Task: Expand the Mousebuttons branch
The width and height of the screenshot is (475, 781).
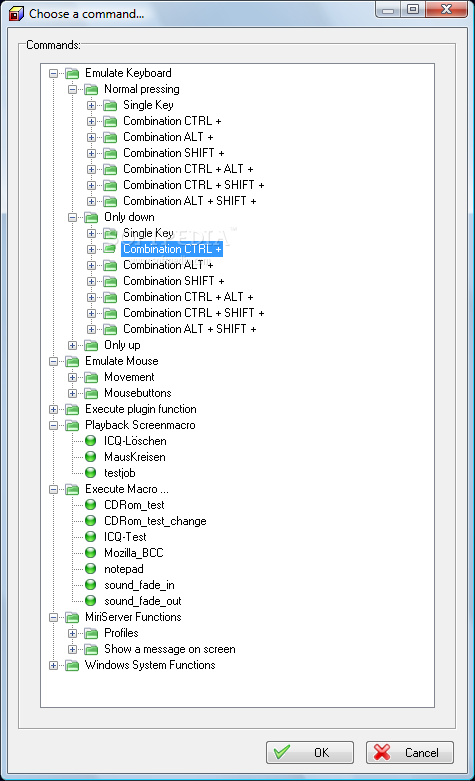Action: [72, 393]
